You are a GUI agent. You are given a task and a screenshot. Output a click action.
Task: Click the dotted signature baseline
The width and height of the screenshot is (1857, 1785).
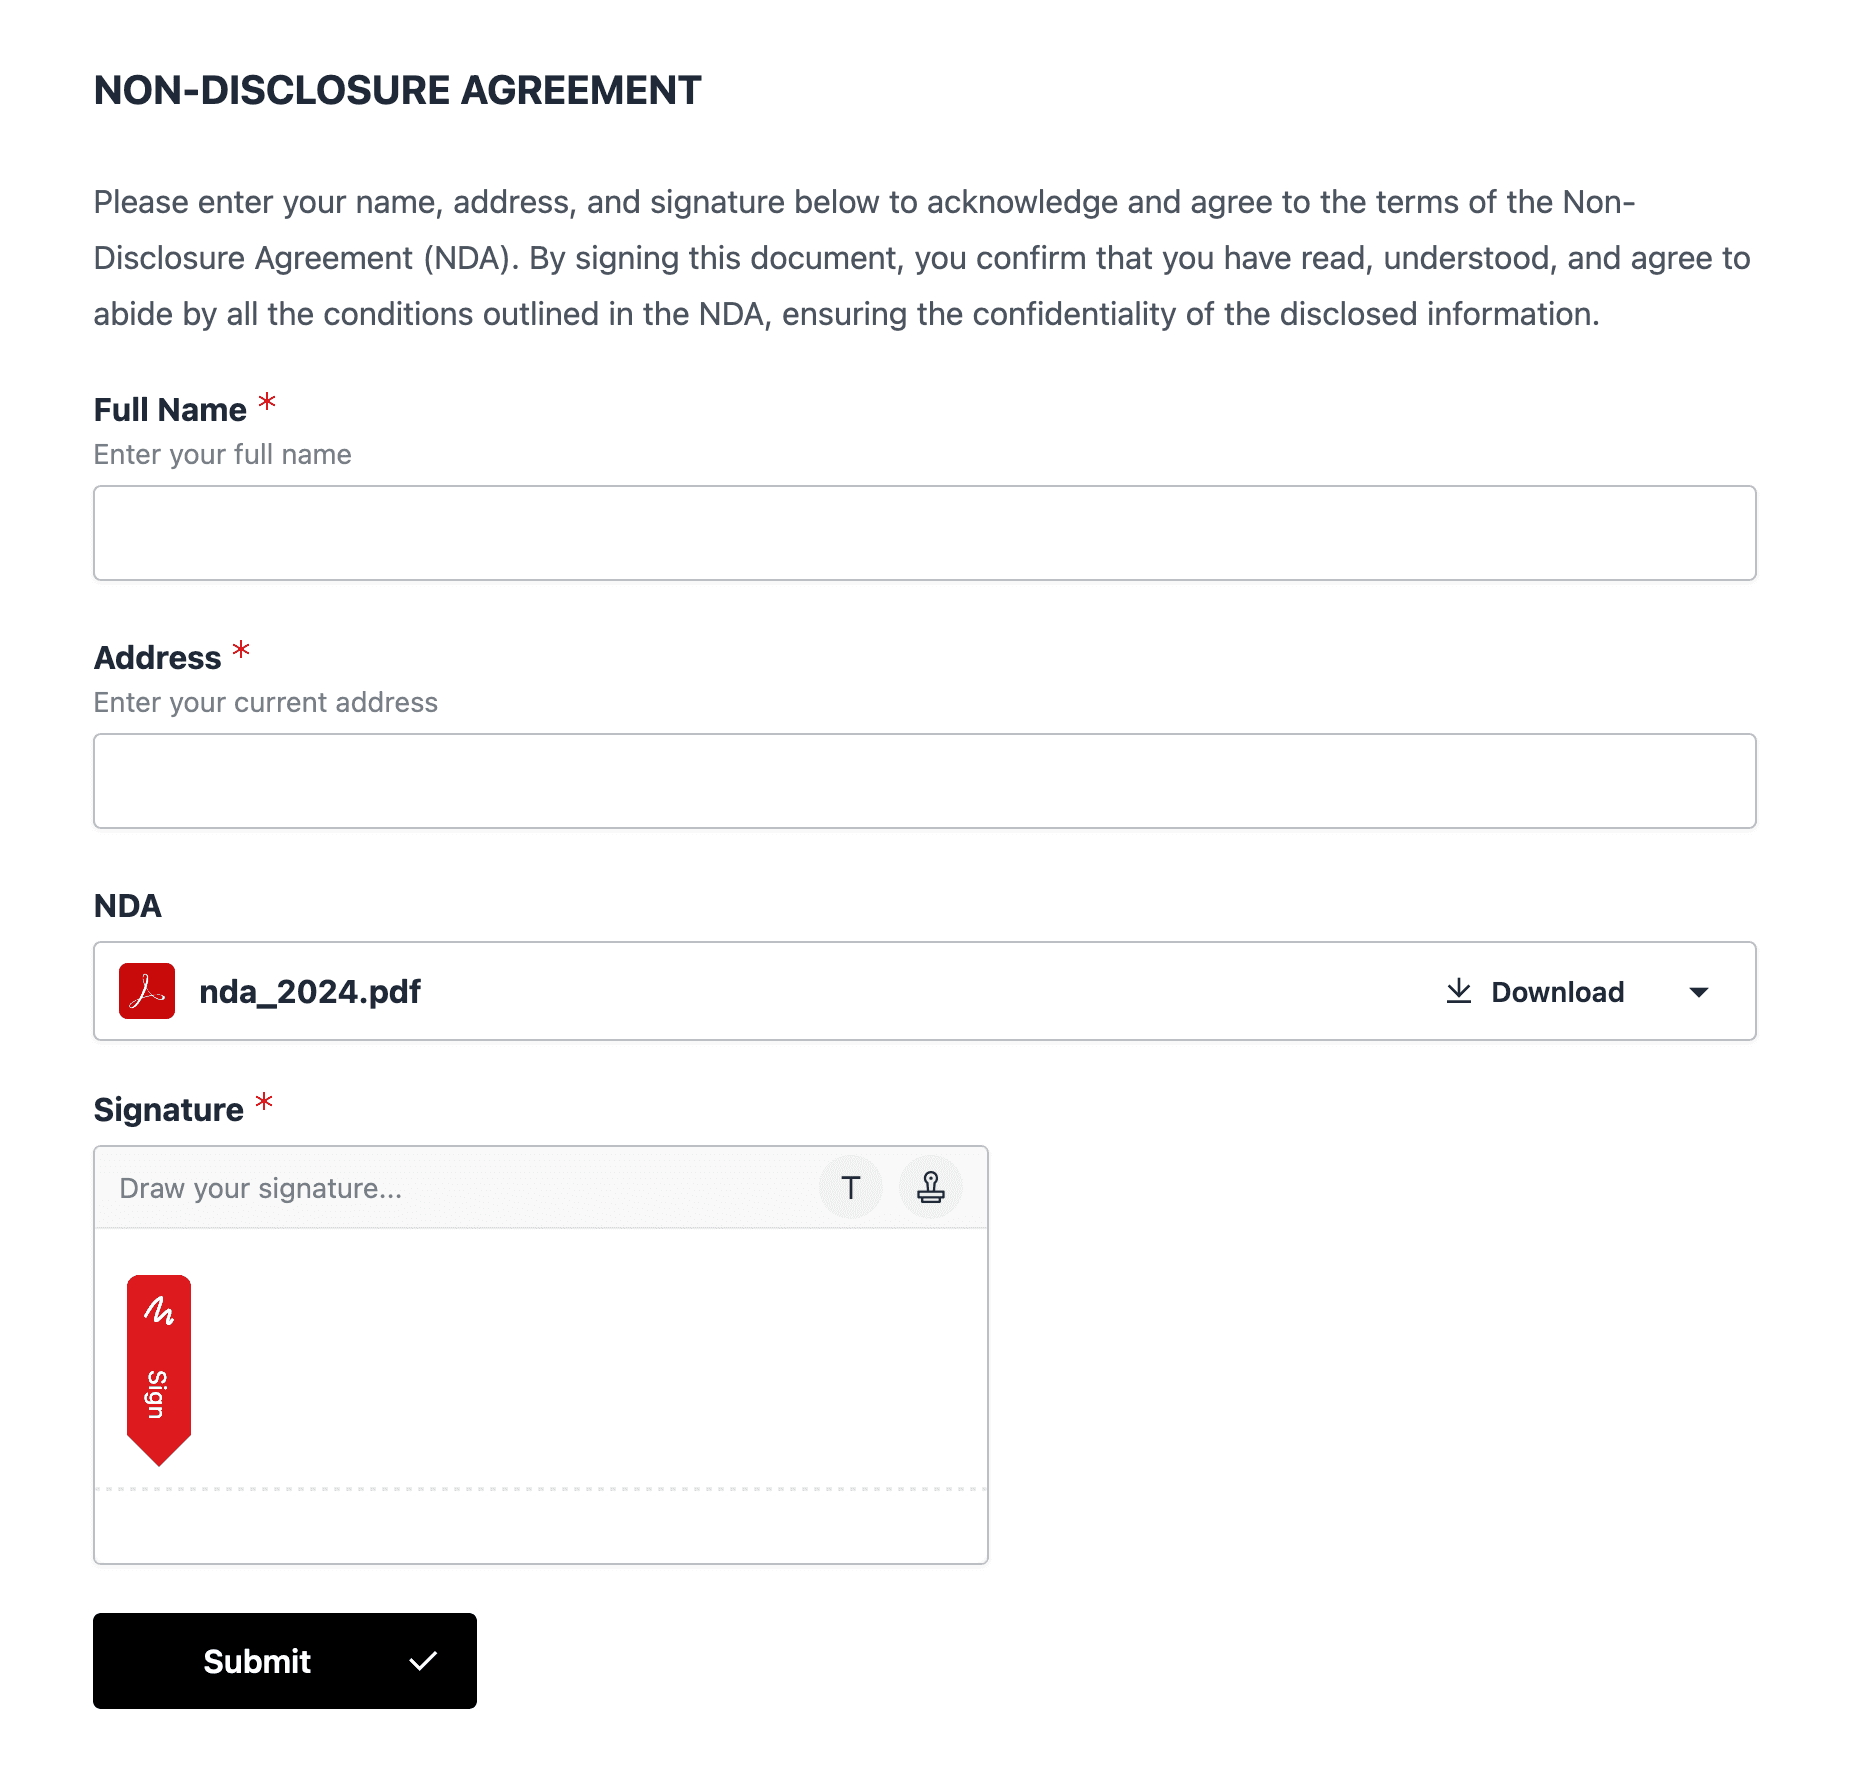(x=540, y=1489)
